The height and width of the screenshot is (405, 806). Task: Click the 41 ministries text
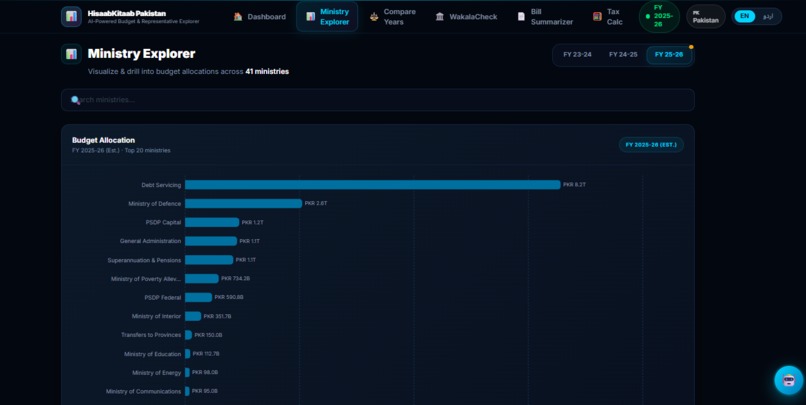267,71
